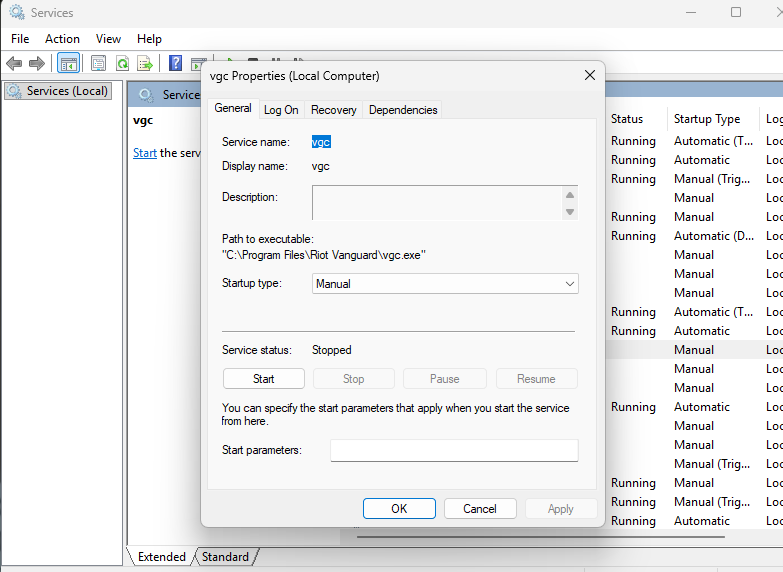Click the path text "C:\Program Files\Riot Vanguard\vgc.exe"
The image size is (783, 572).
coord(324,255)
